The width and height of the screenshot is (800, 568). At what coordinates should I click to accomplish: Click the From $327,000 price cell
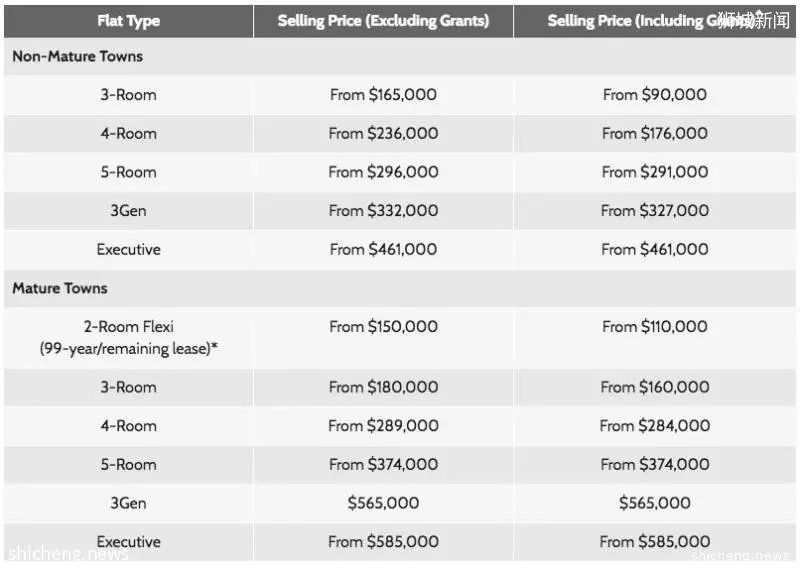coord(655,211)
